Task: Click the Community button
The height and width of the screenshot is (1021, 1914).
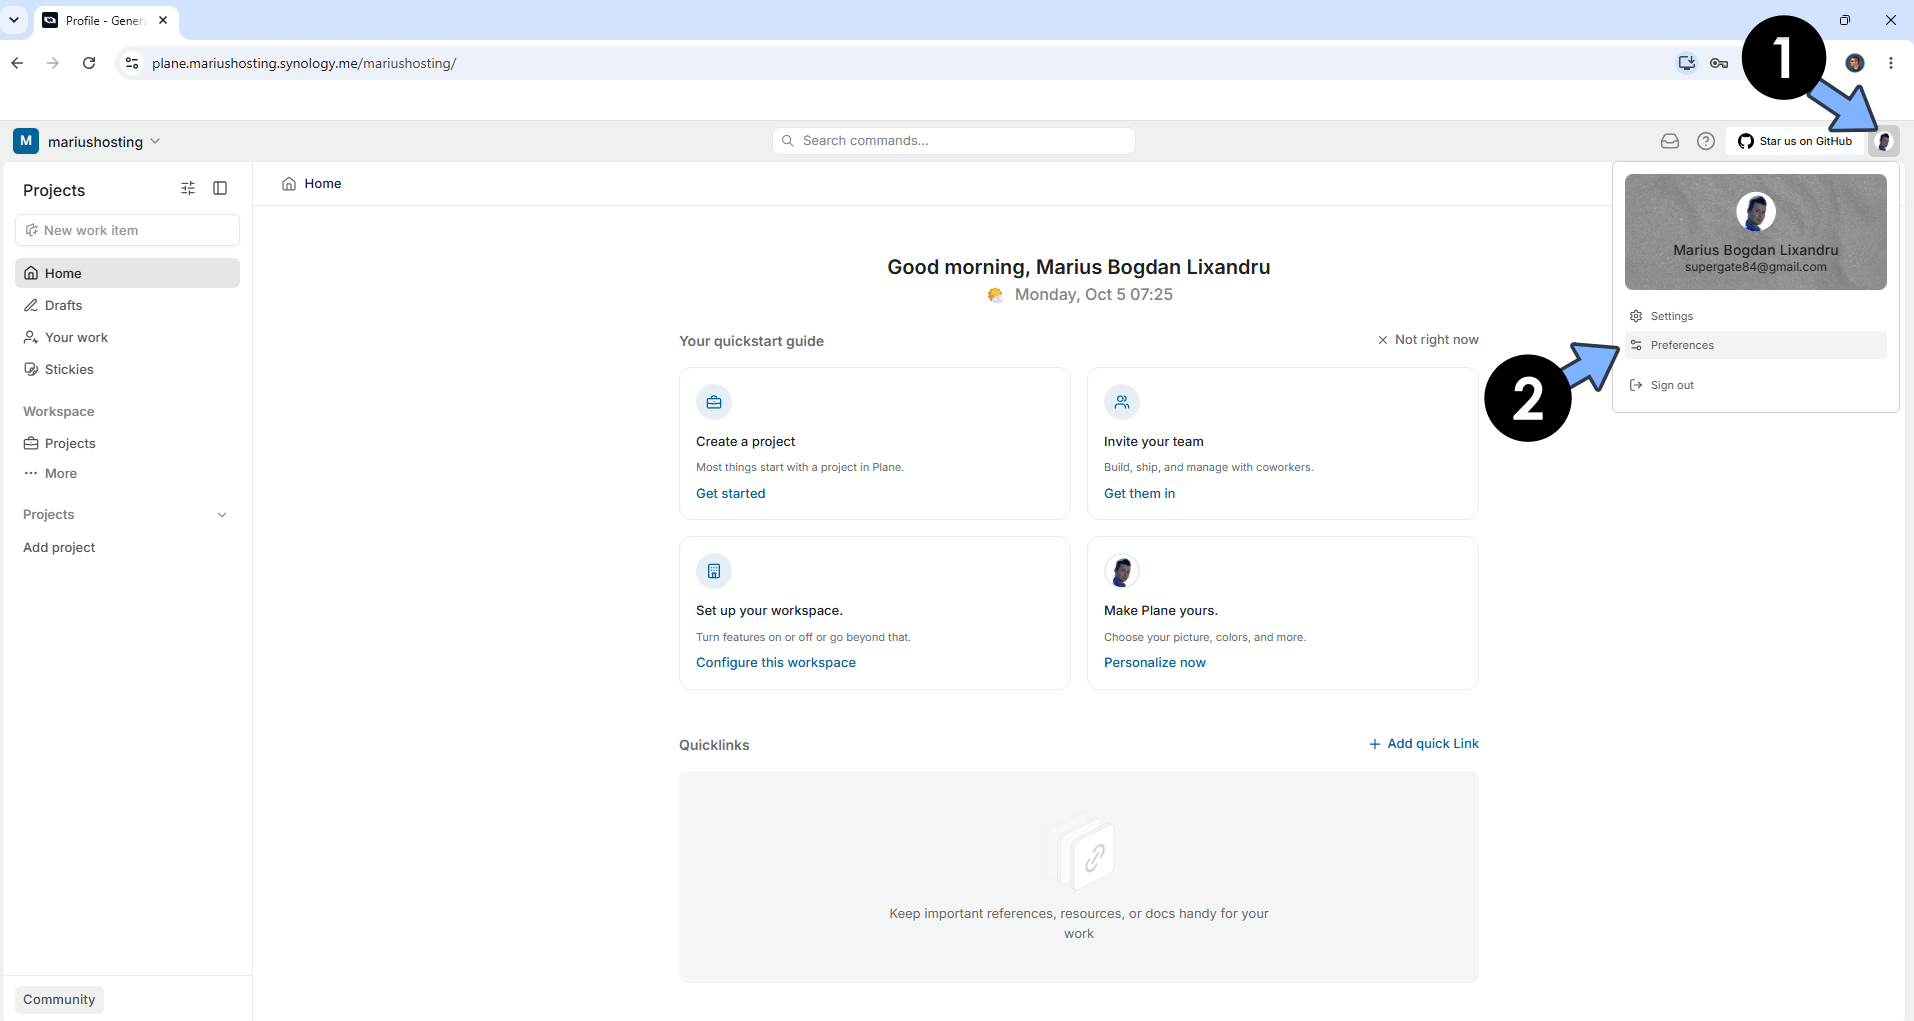Action: pyautogui.click(x=59, y=999)
